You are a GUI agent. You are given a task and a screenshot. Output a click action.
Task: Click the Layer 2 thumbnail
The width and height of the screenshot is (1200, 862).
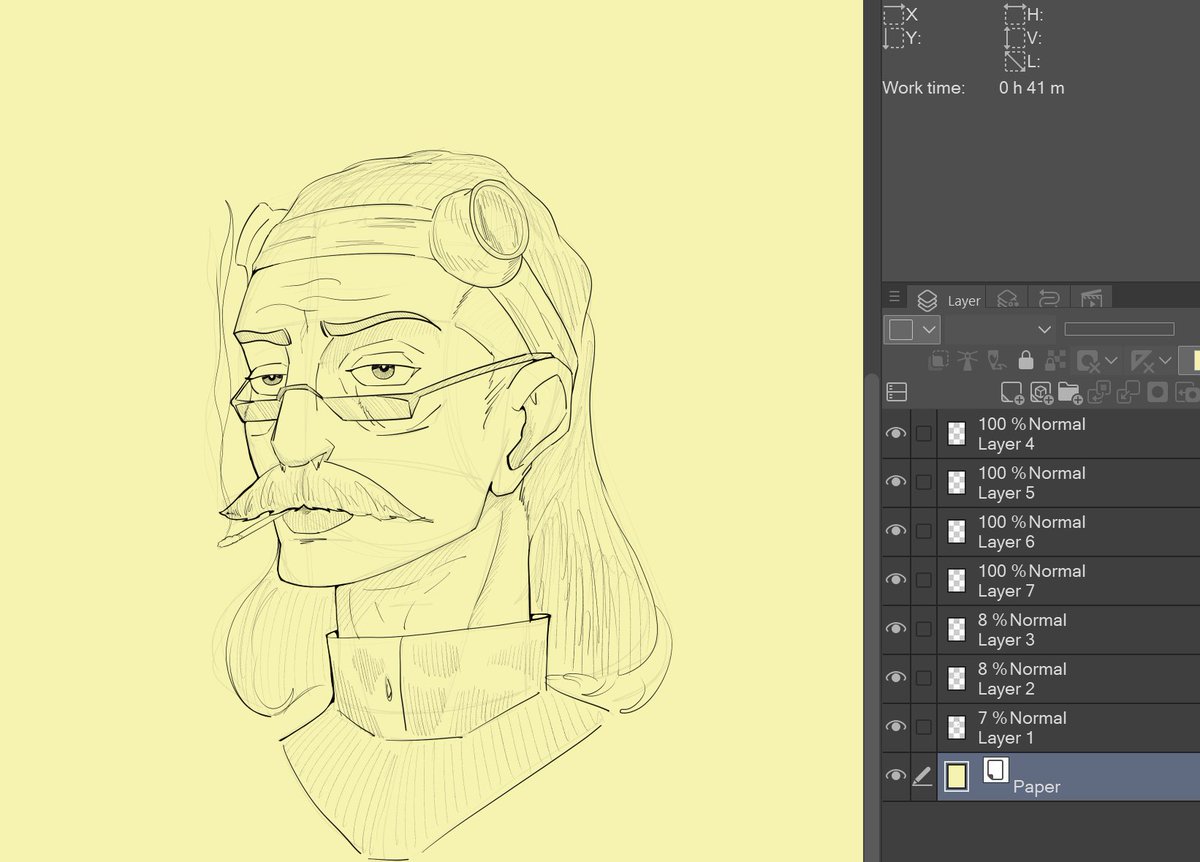click(956, 678)
